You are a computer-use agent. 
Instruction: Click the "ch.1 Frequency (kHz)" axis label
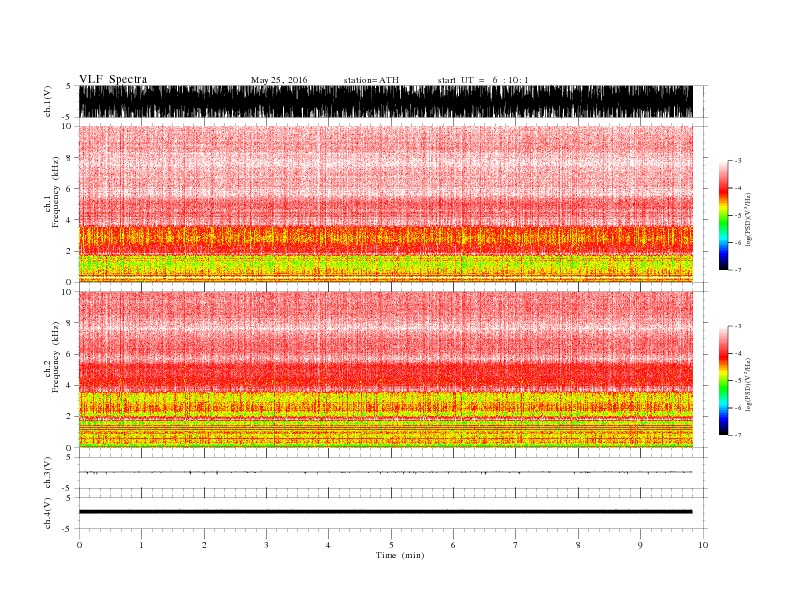click(x=52, y=192)
